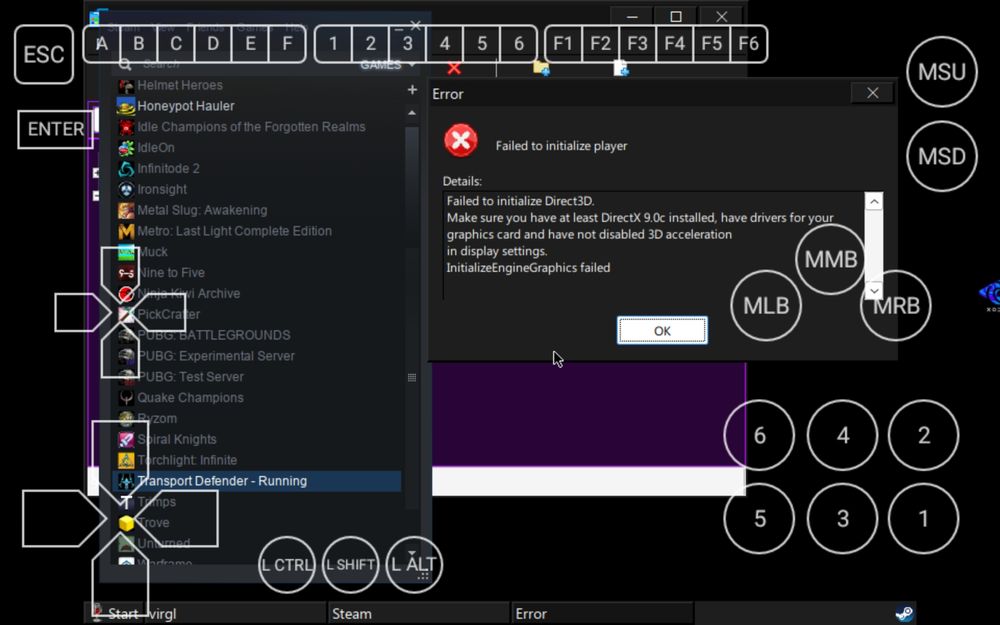
Task: Tap the F3 overlay key
Action: click(637, 43)
